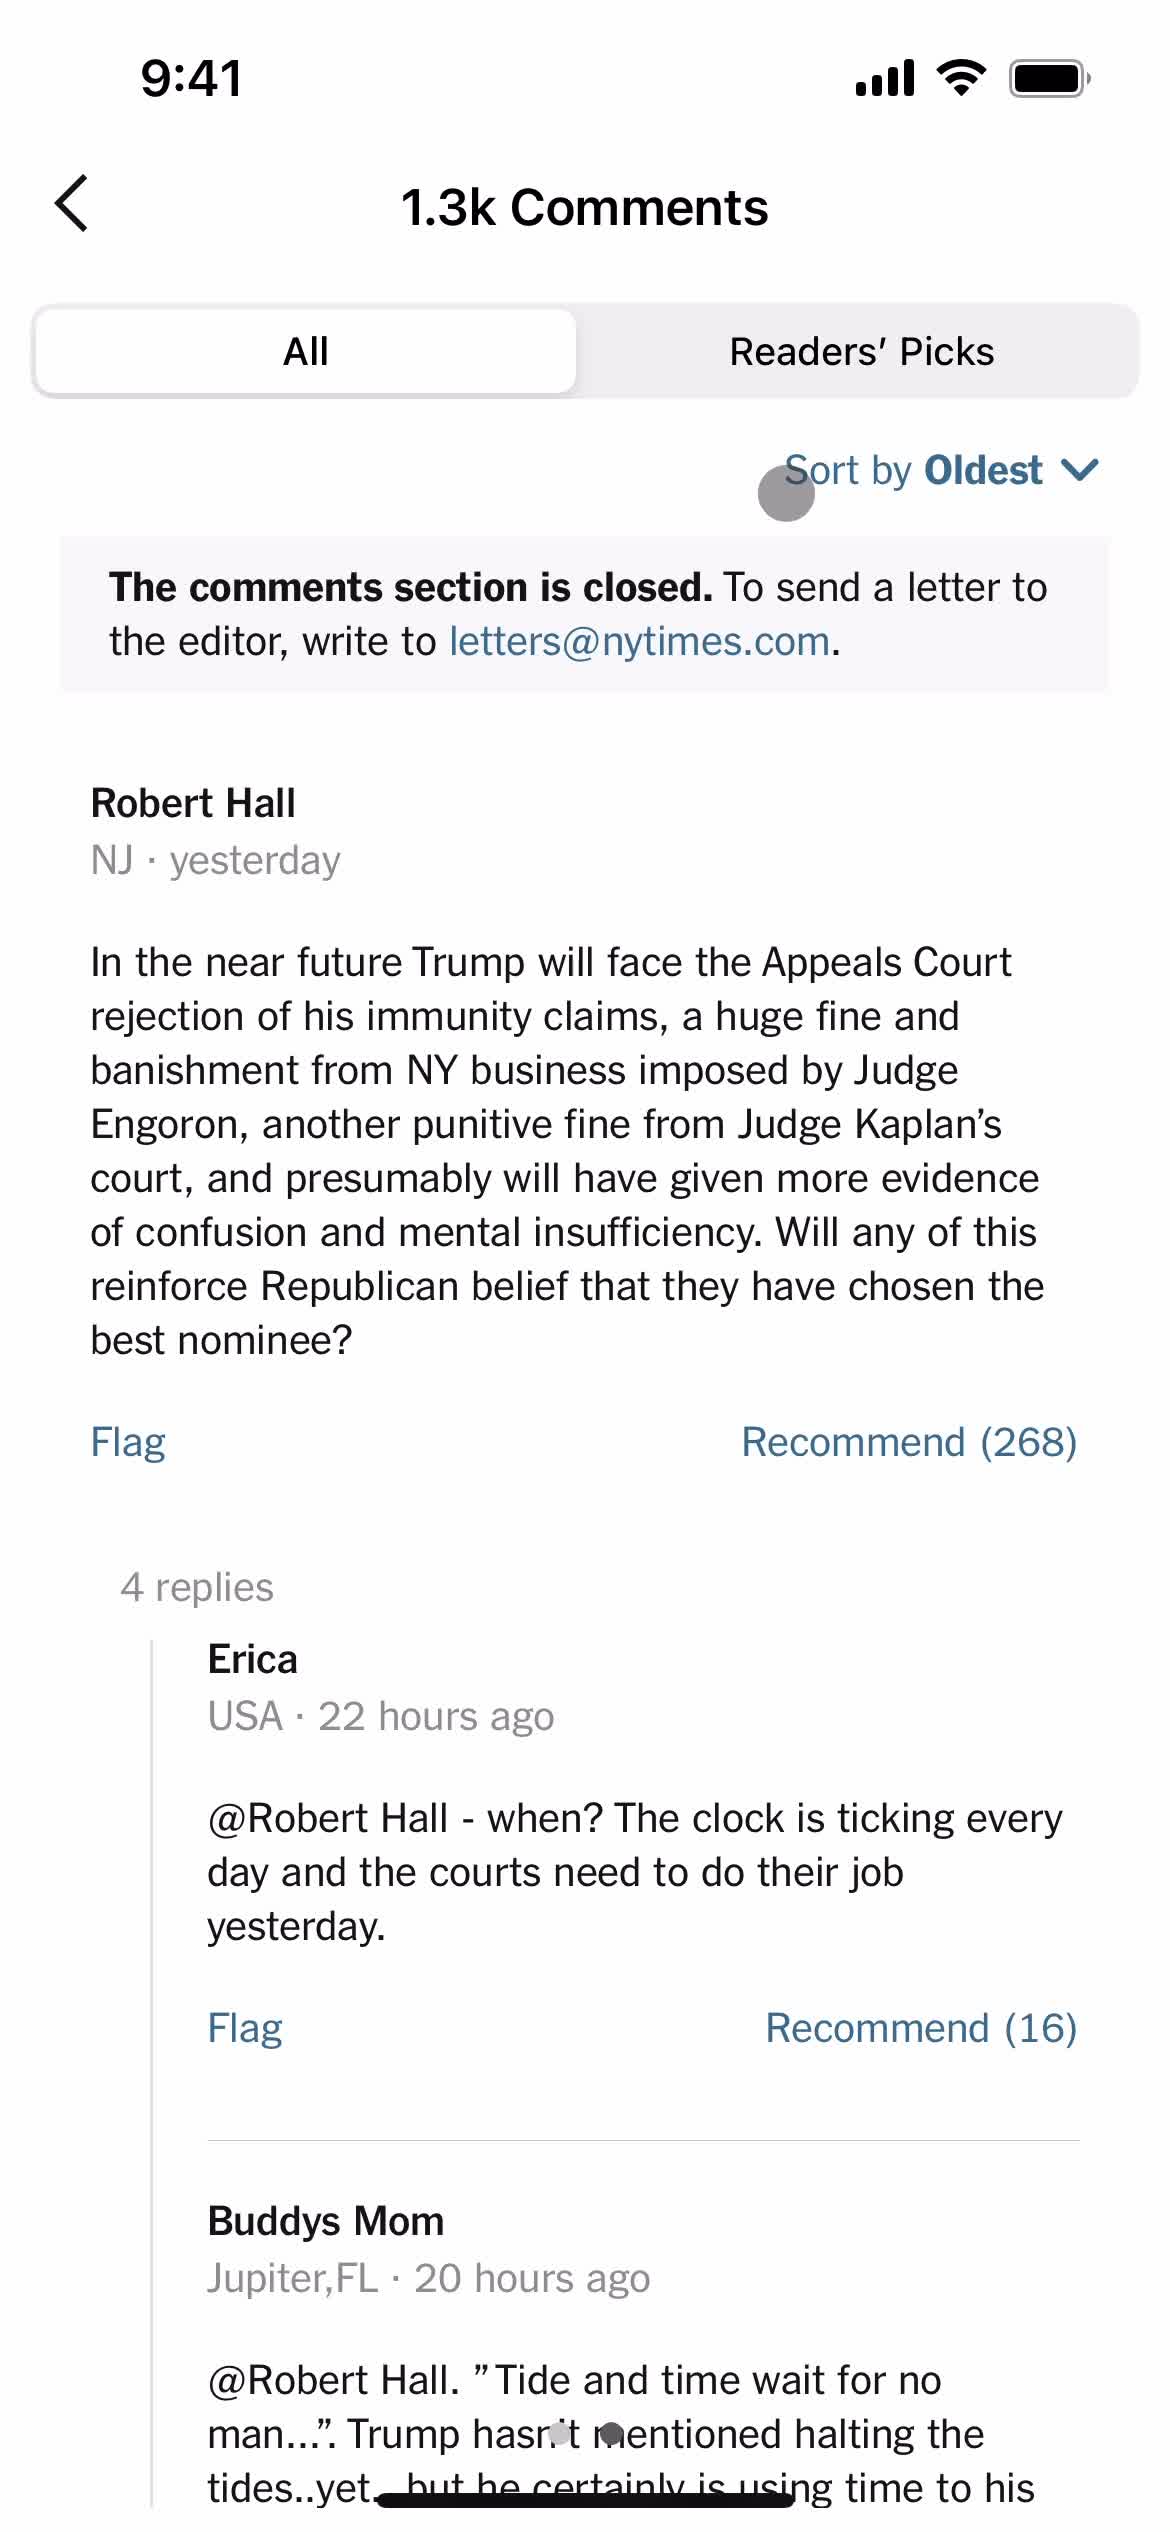The height and width of the screenshot is (2532, 1170).
Task: Tap the cellular signal icon
Action: [x=885, y=78]
